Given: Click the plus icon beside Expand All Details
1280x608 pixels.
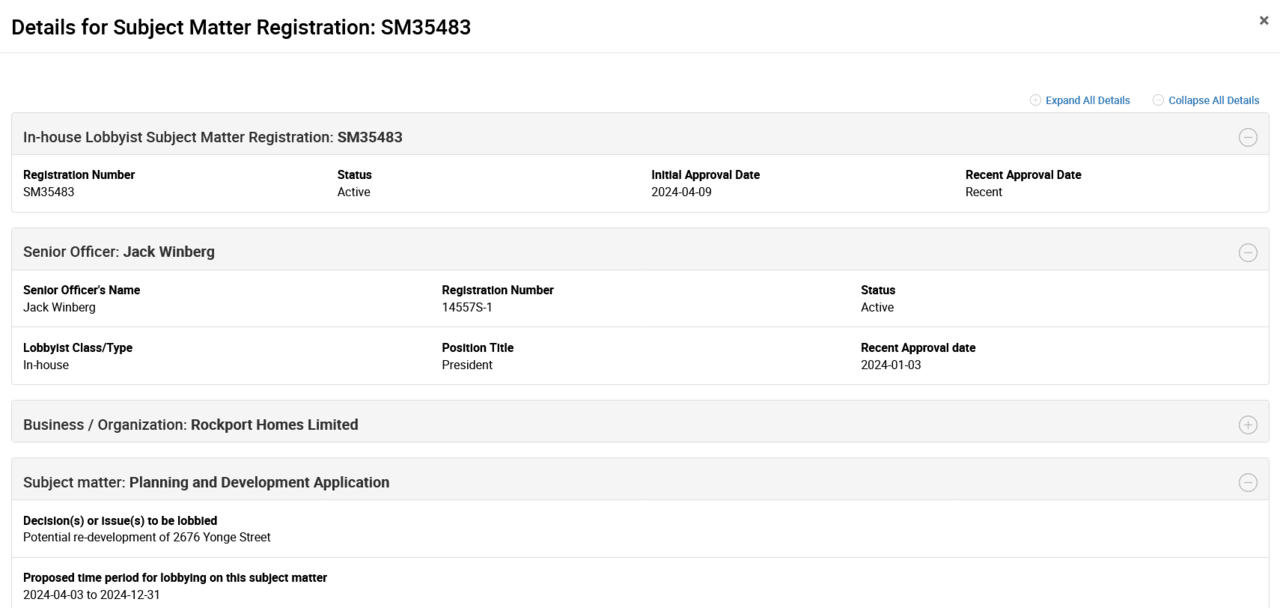Looking at the screenshot, I should [1036, 100].
